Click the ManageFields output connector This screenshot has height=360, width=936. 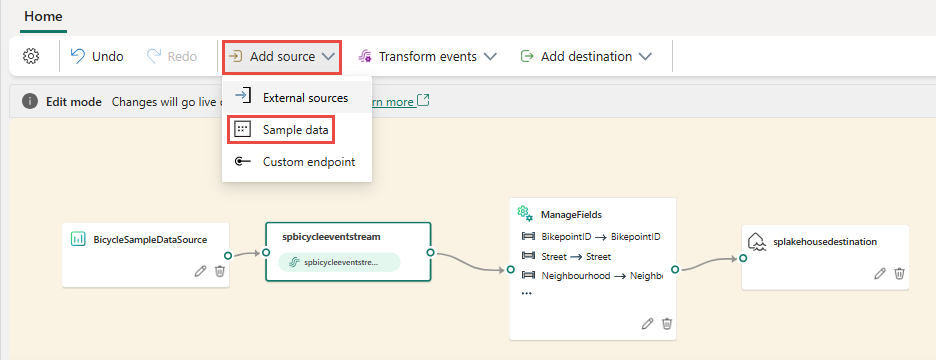675,269
